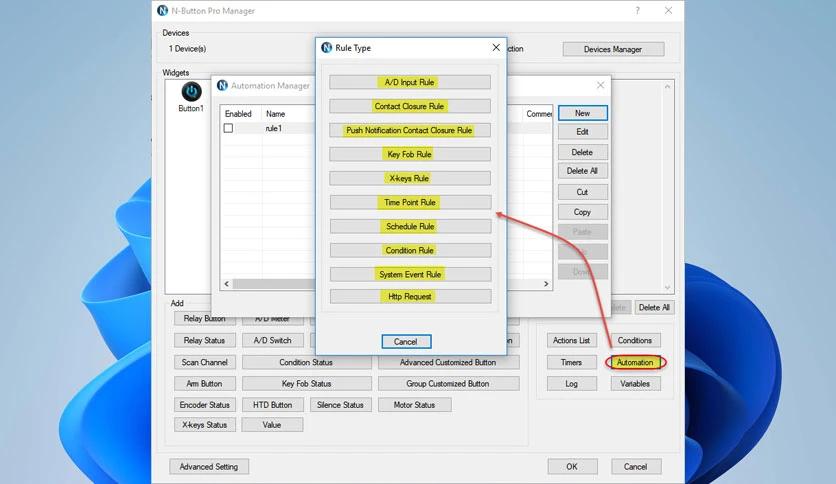836x484 pixels.
Task: Add an X-keys Status widget
Action: pyautogui.click(x=205, y=425)
